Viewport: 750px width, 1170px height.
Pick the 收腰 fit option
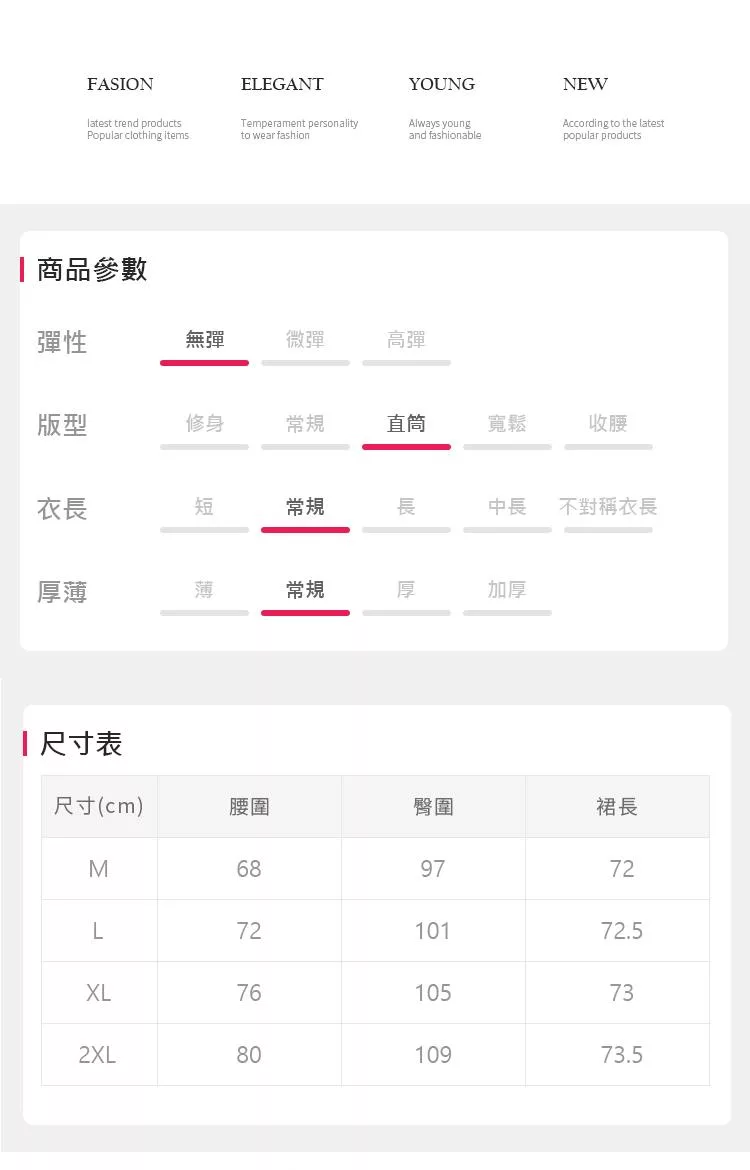pos(608,424)
